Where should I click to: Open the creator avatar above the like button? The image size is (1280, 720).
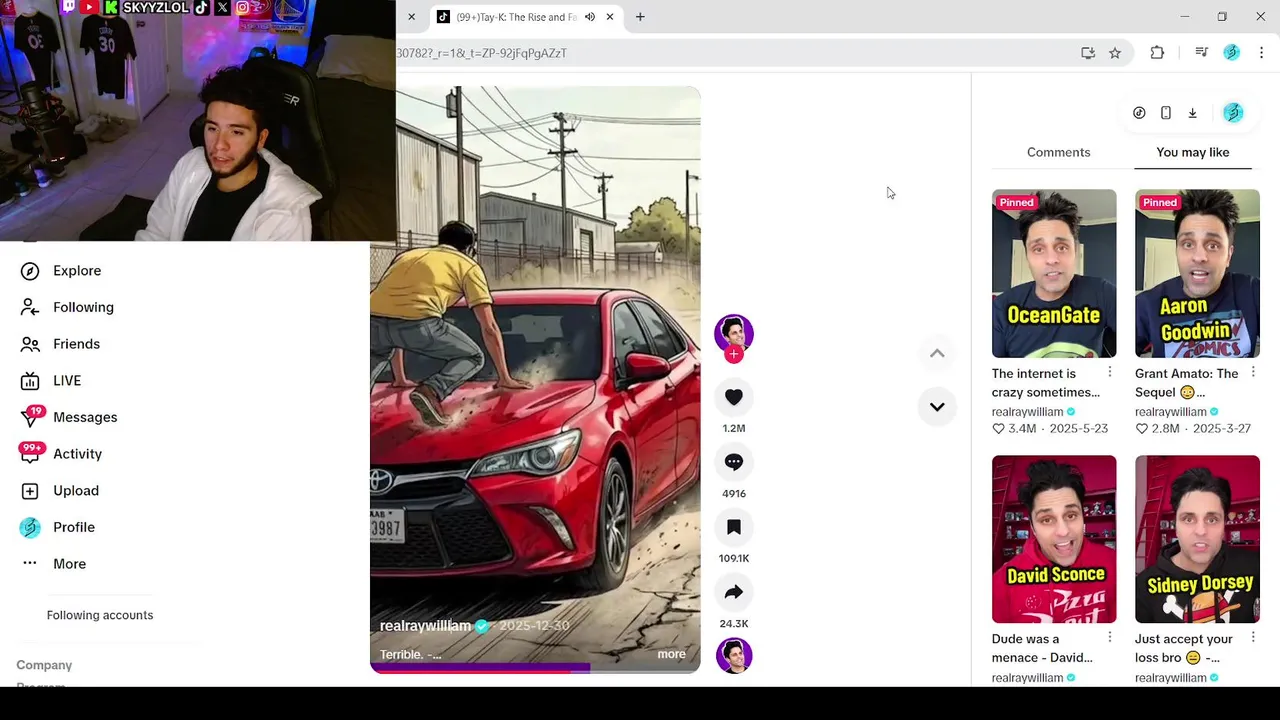pos(734,333)
